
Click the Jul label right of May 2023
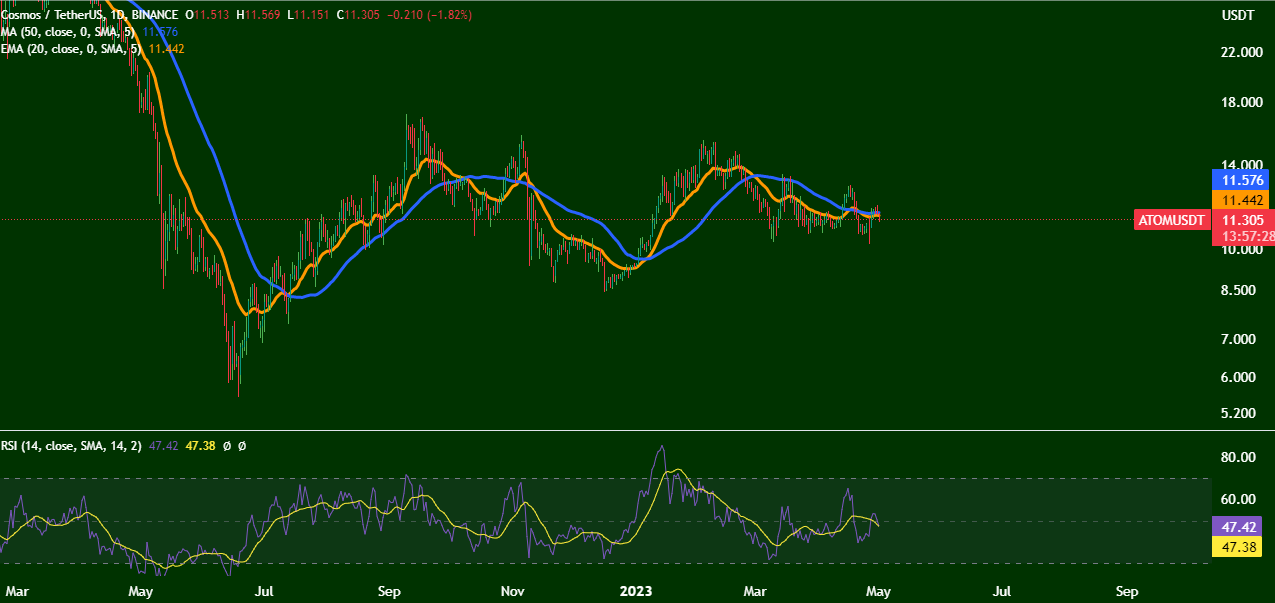tap(1001, 591)
